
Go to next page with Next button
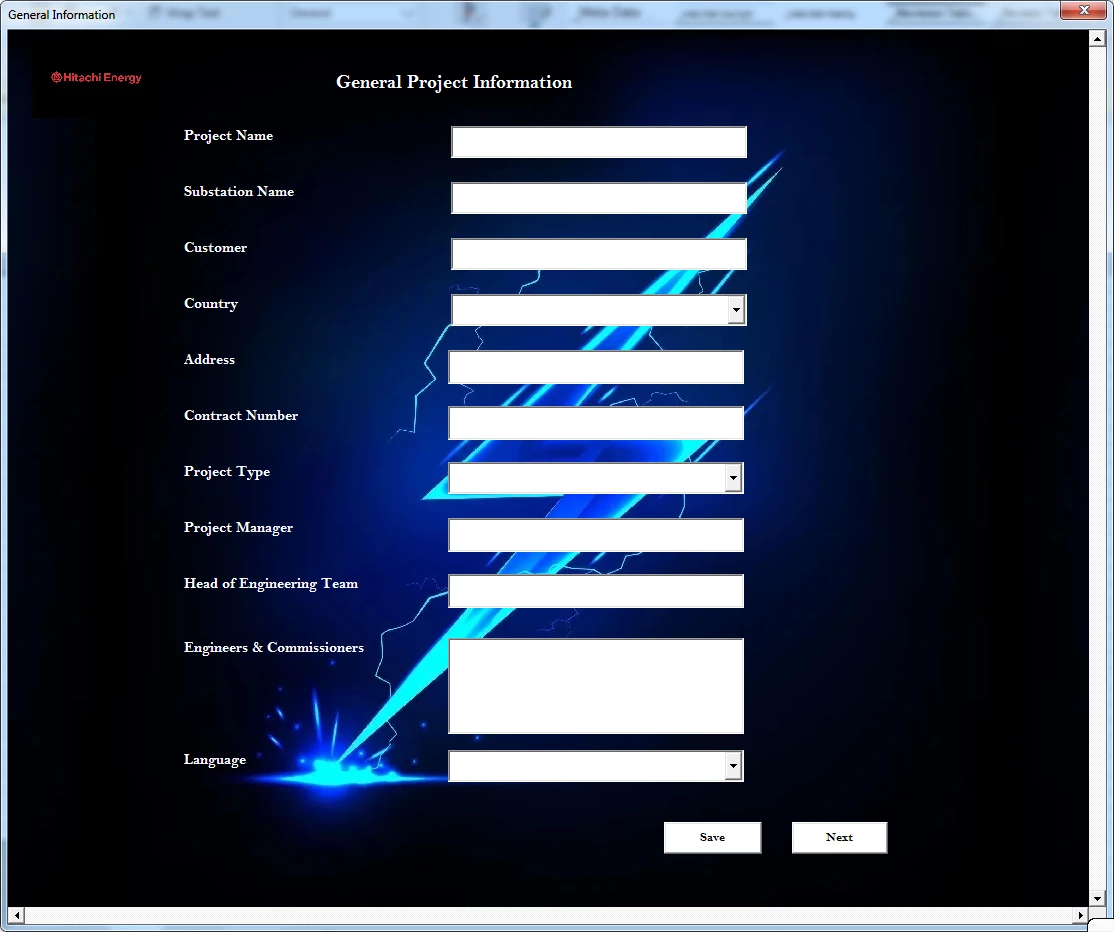pyautogui.click(x=839, y=838)
